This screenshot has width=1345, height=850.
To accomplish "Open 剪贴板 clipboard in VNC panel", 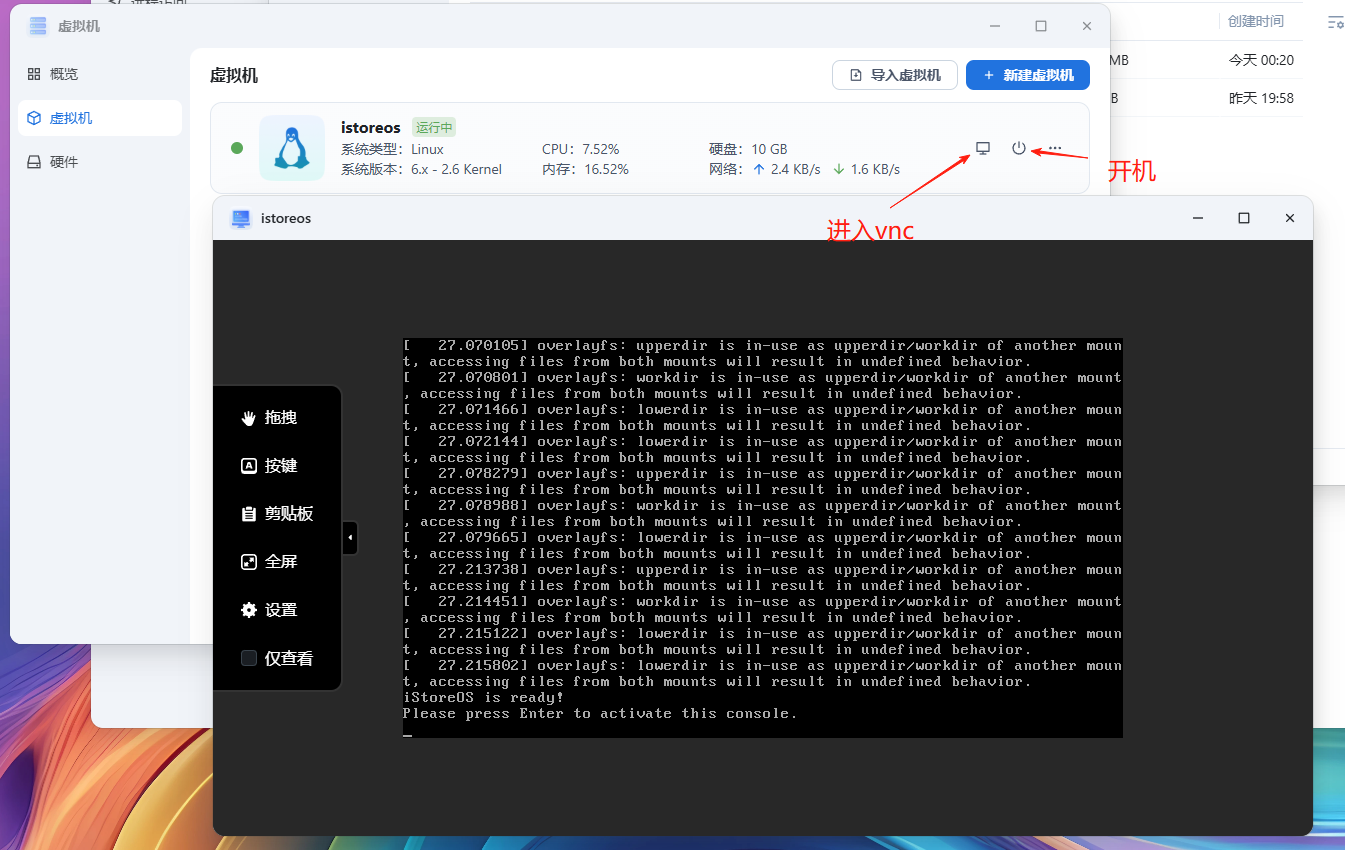I will tap(277, 514).
